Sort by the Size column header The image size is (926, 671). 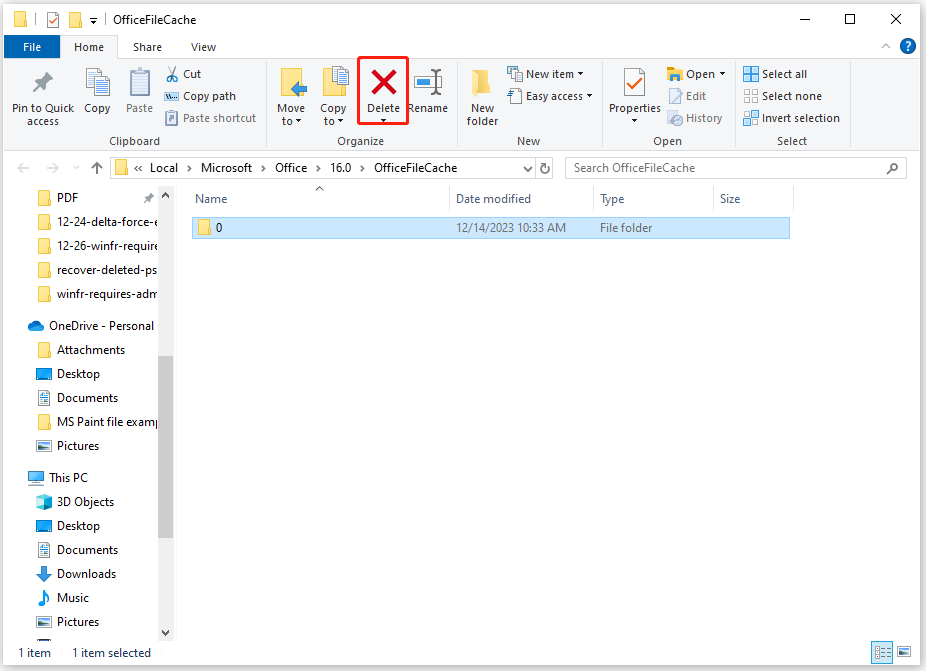click(753, 199)
